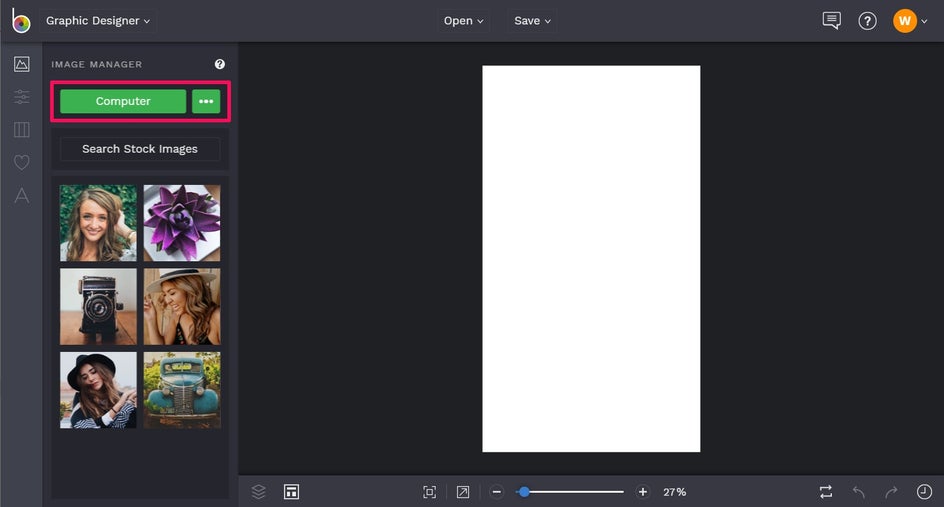Open the Layouts sidebar icon
Screen dimensions: 944x507
pyautogui.click(x=22, y=129)
